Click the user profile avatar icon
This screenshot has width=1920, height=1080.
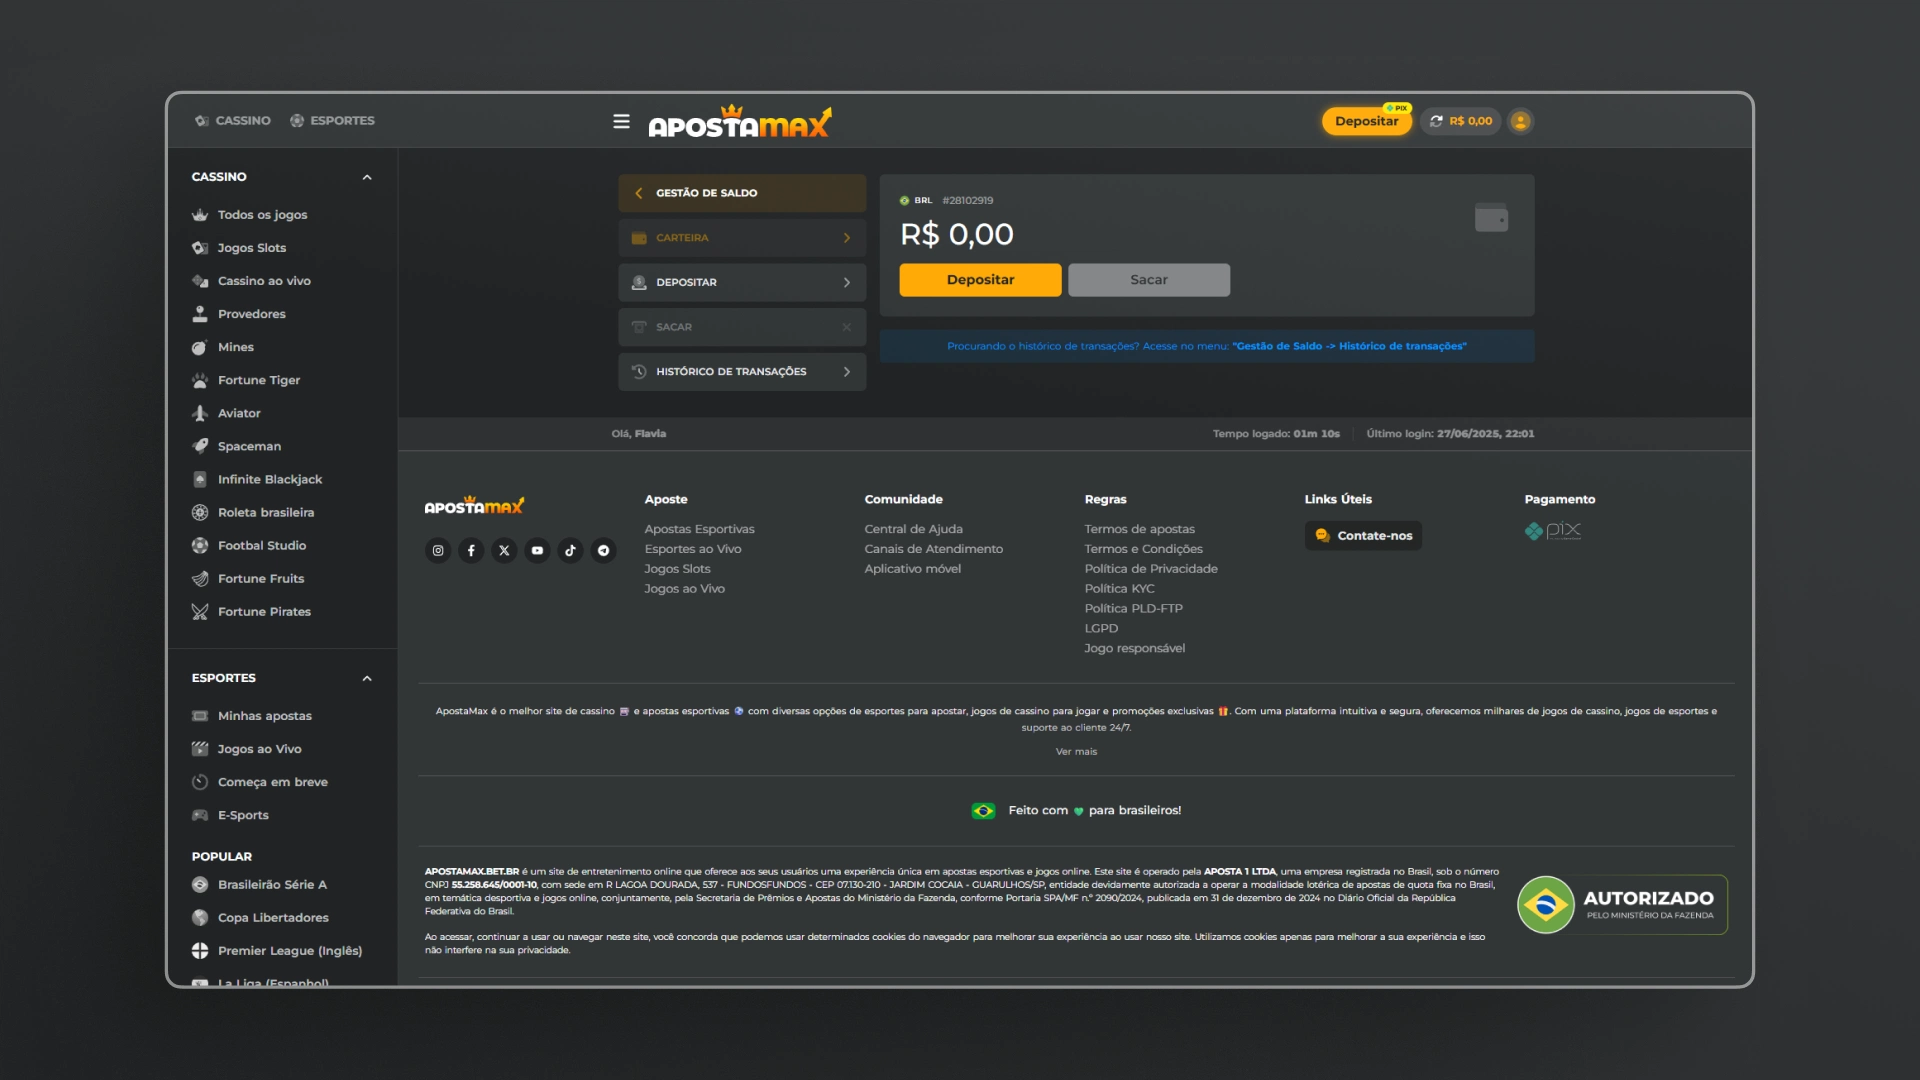[1520, 121]
